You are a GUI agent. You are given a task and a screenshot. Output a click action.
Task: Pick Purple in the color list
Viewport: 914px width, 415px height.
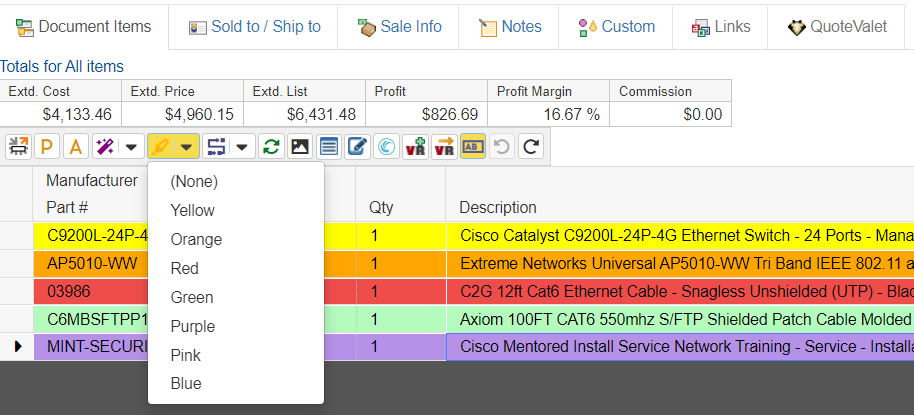coord(192,327)
